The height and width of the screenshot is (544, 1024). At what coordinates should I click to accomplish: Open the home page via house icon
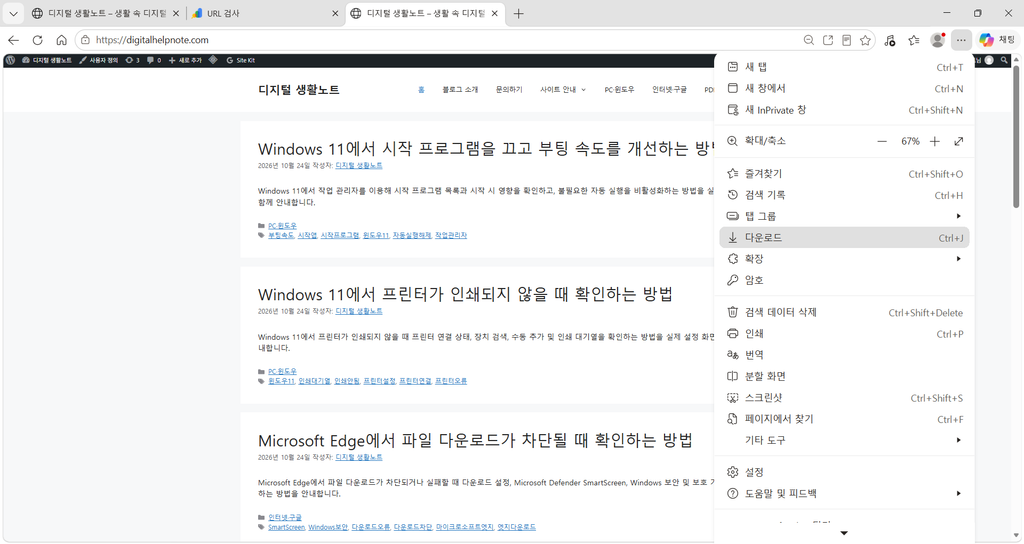pyautogui.click(x=61, y=40)
